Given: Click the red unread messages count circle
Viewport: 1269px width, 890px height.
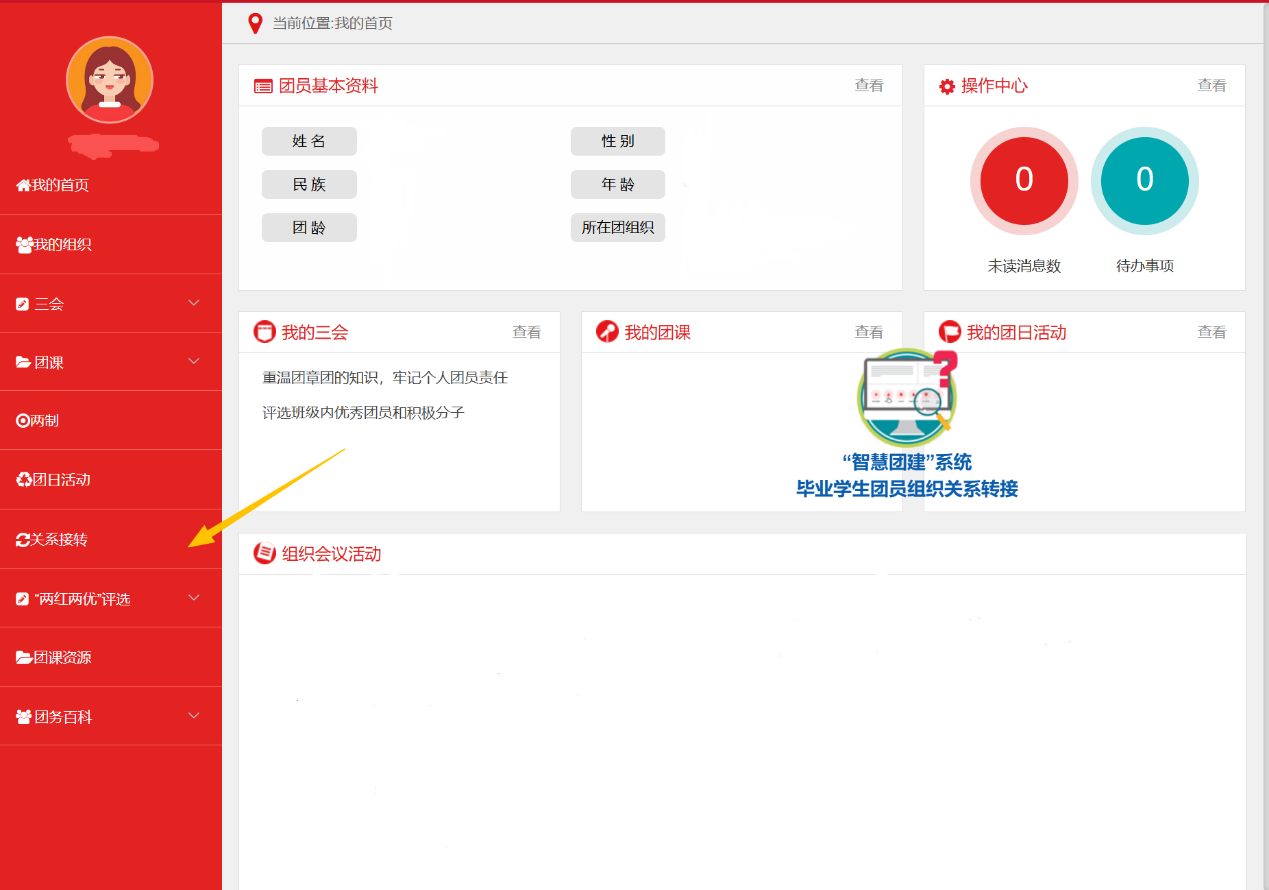Looking at the screenshot, I should click(x=1024, y=180).
